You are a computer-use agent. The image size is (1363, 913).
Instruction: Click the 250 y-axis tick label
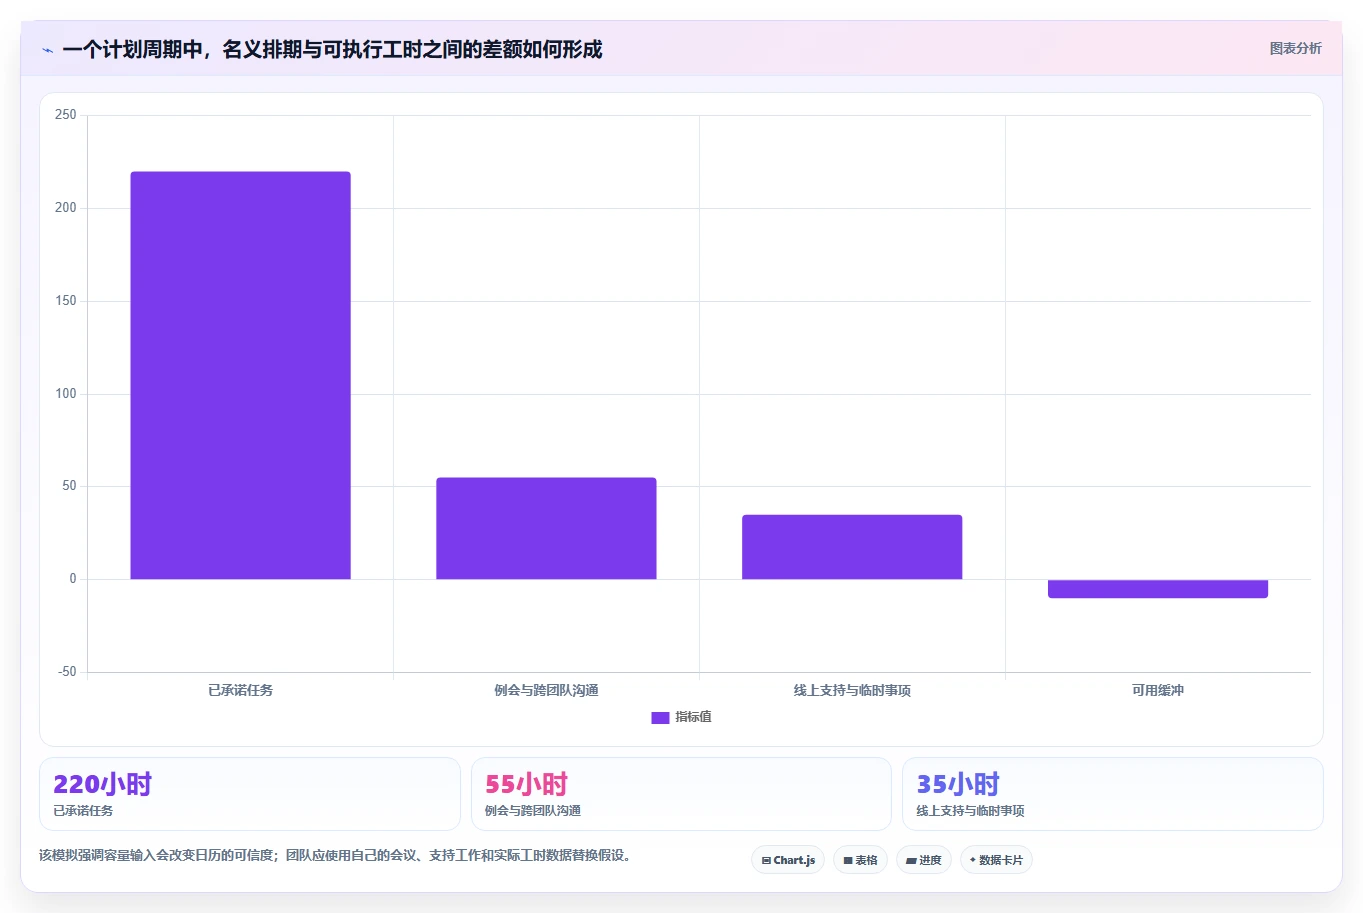pyautogui.click(x=66, y=115)
